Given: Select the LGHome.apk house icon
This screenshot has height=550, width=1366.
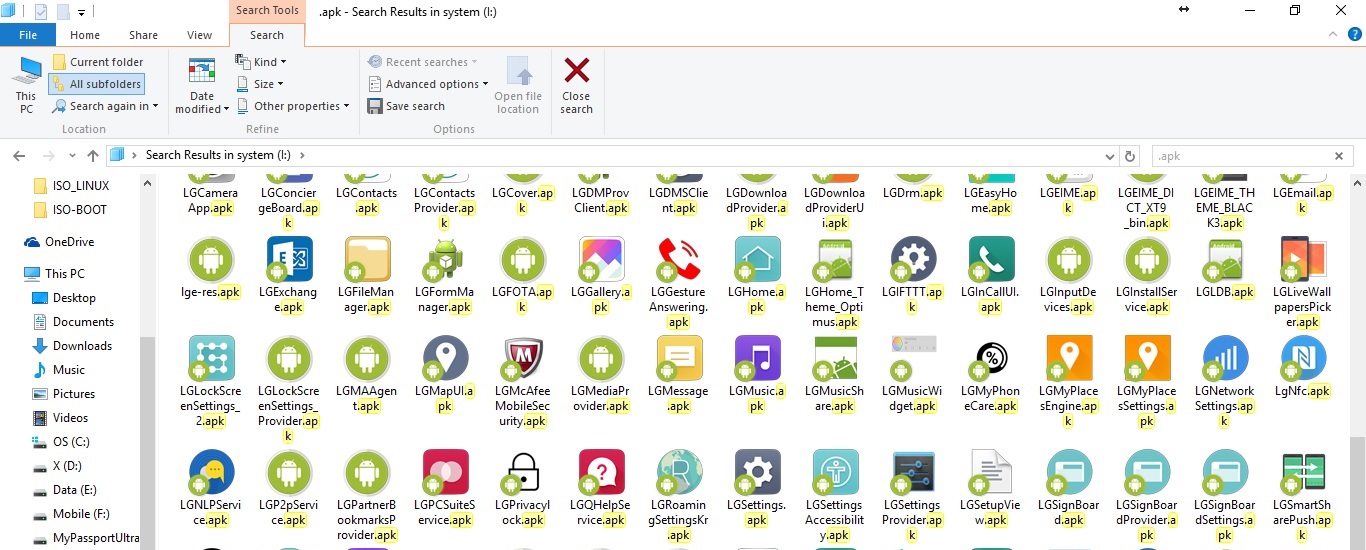Looking at the screenshot, I should coord(757,259).
